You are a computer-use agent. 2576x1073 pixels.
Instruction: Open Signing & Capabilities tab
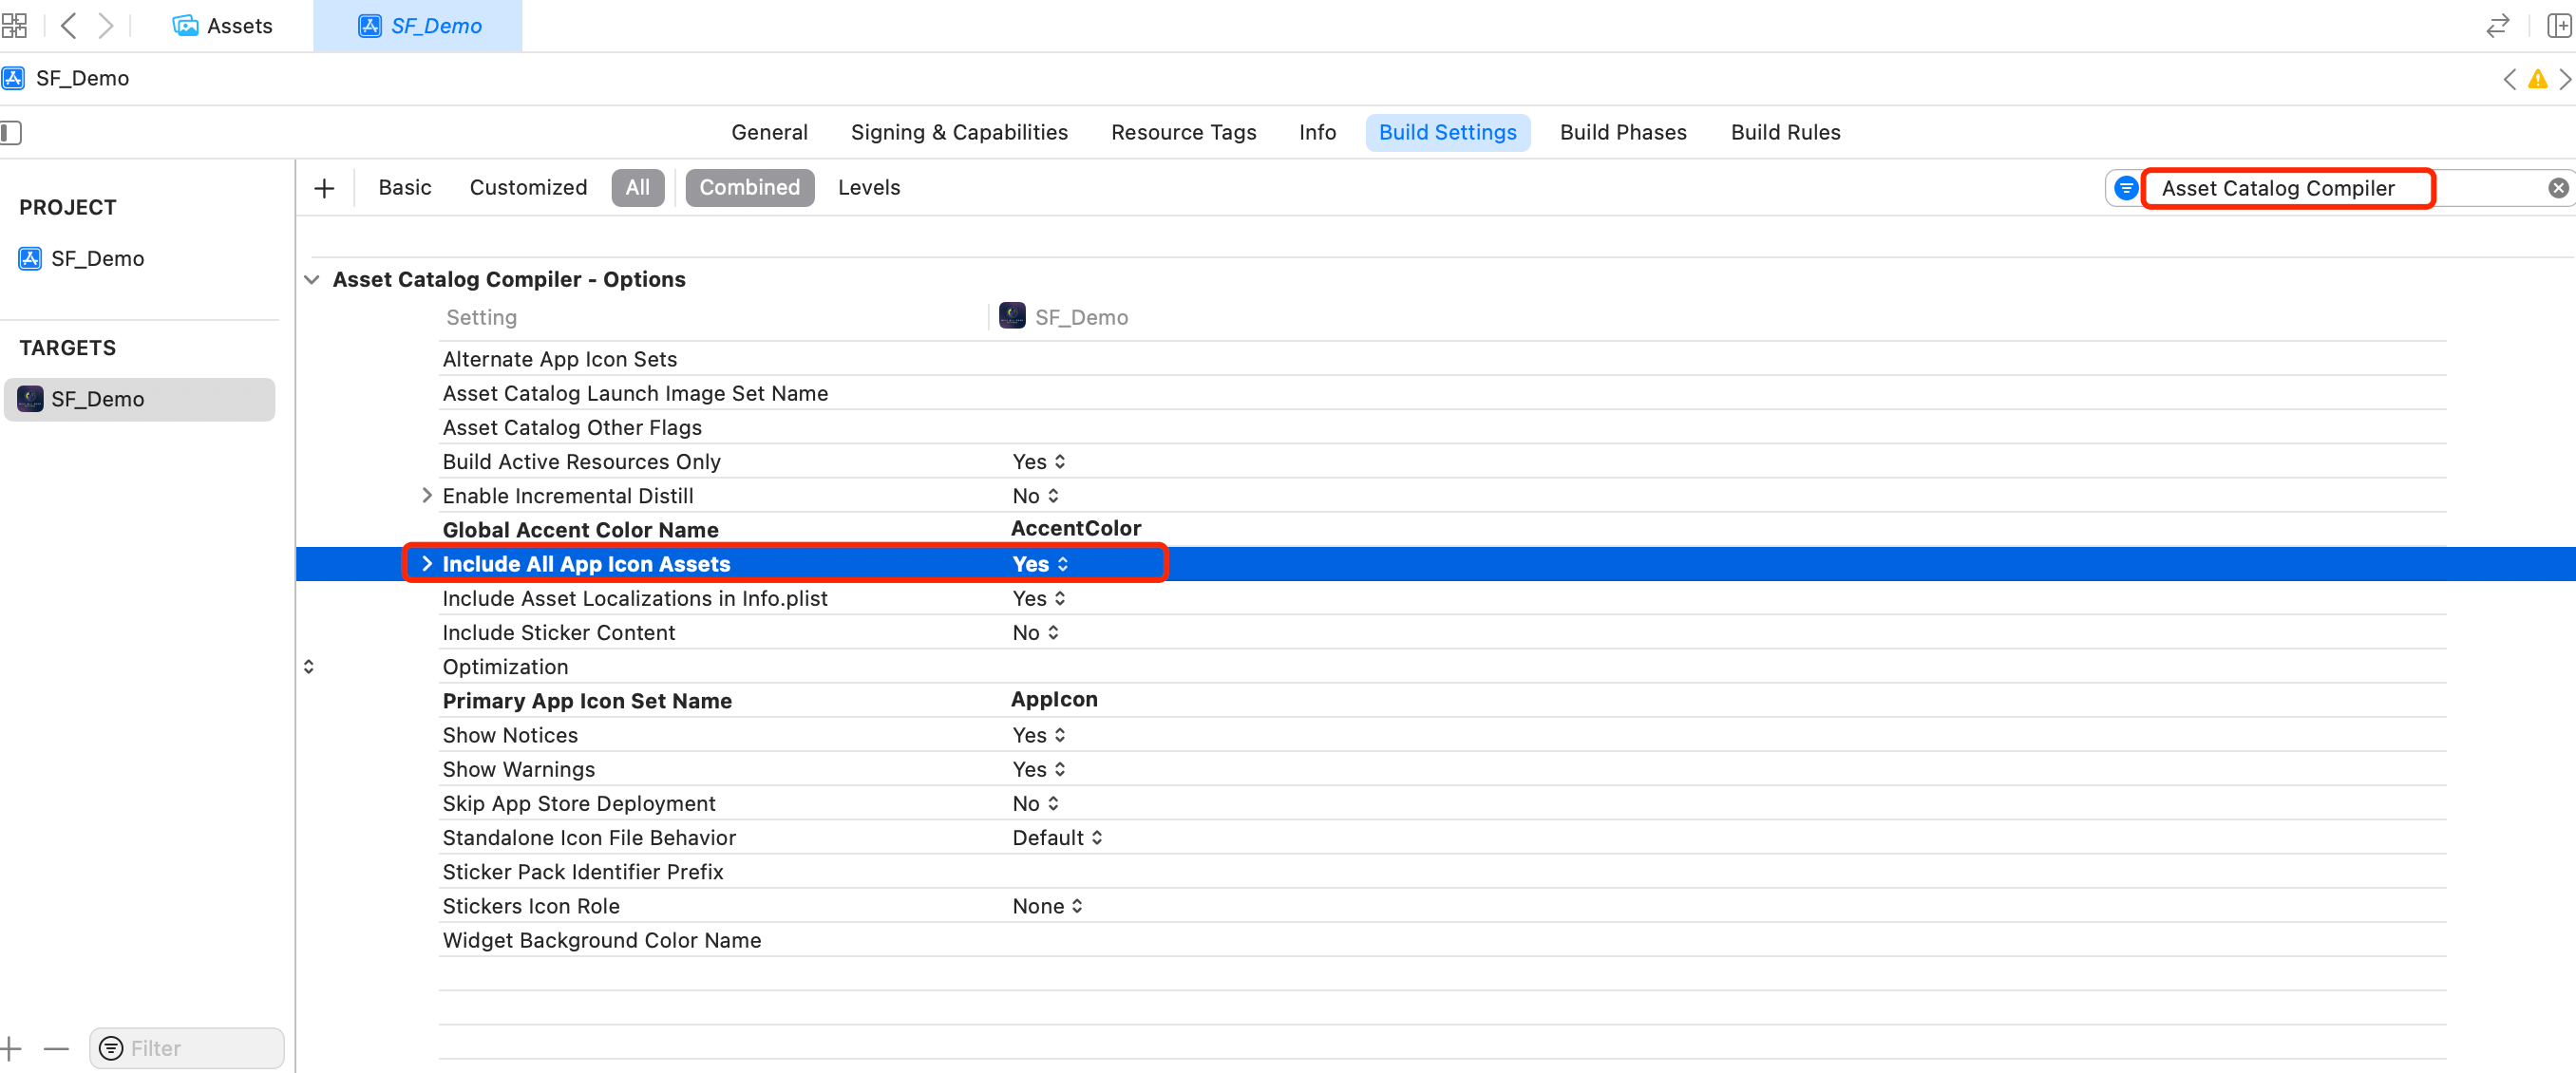pos(959,132)
